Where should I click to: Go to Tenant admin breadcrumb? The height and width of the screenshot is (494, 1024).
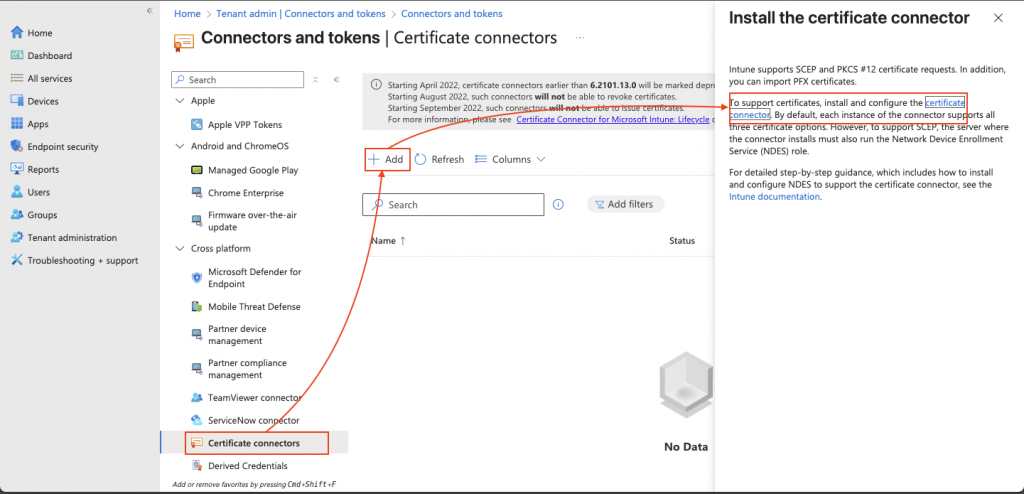coord(300,14)
